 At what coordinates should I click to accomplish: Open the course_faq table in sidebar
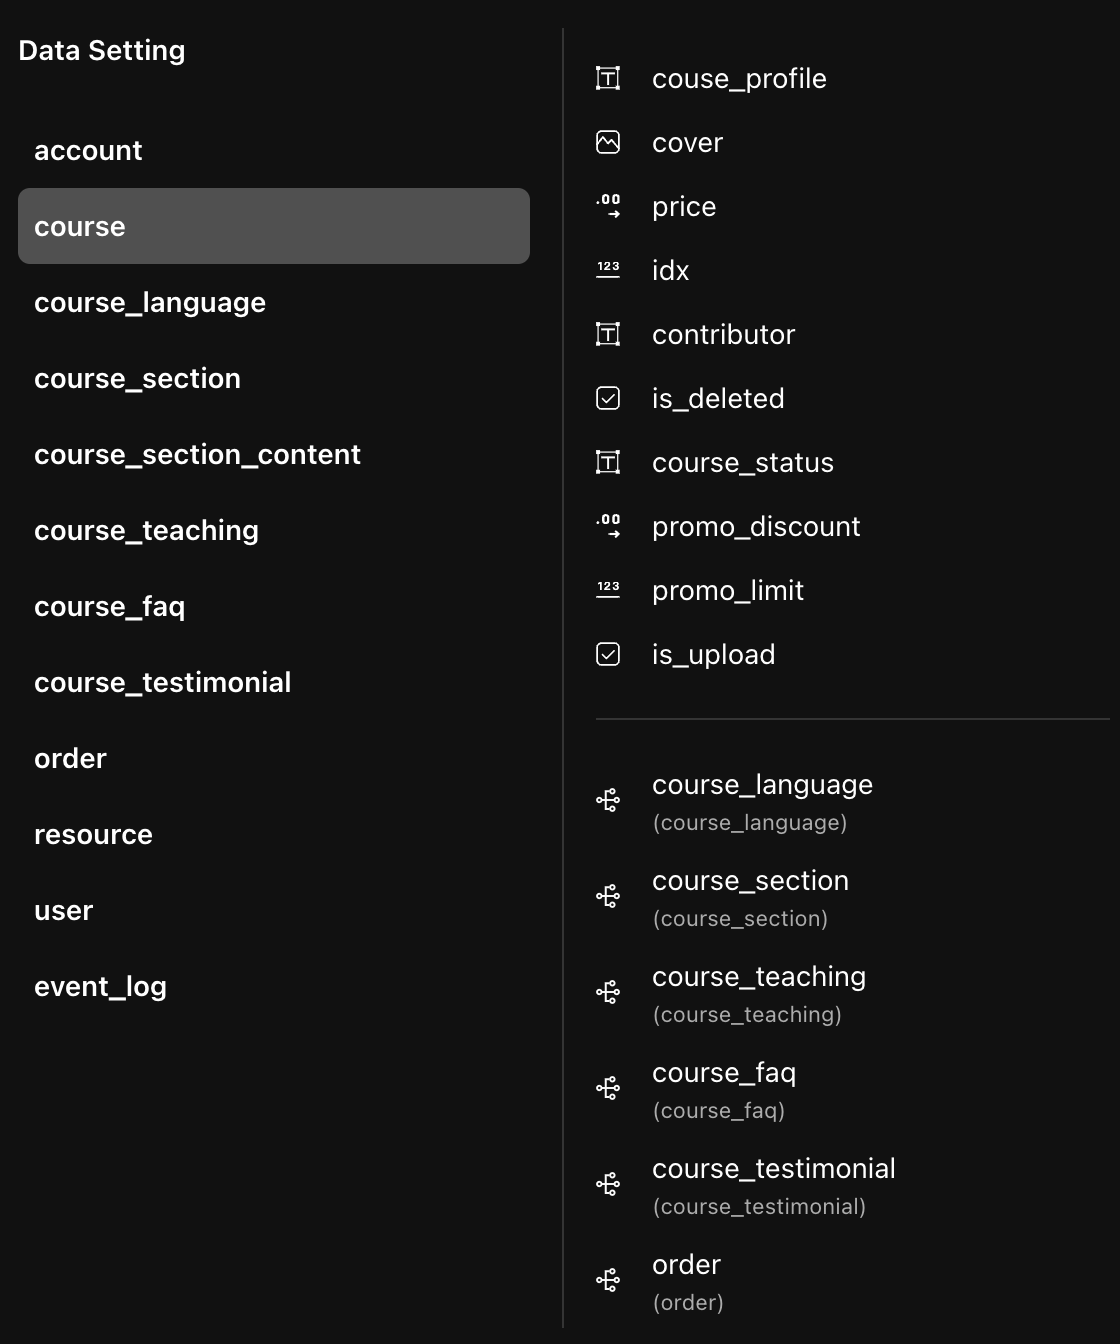pos(274,606)
